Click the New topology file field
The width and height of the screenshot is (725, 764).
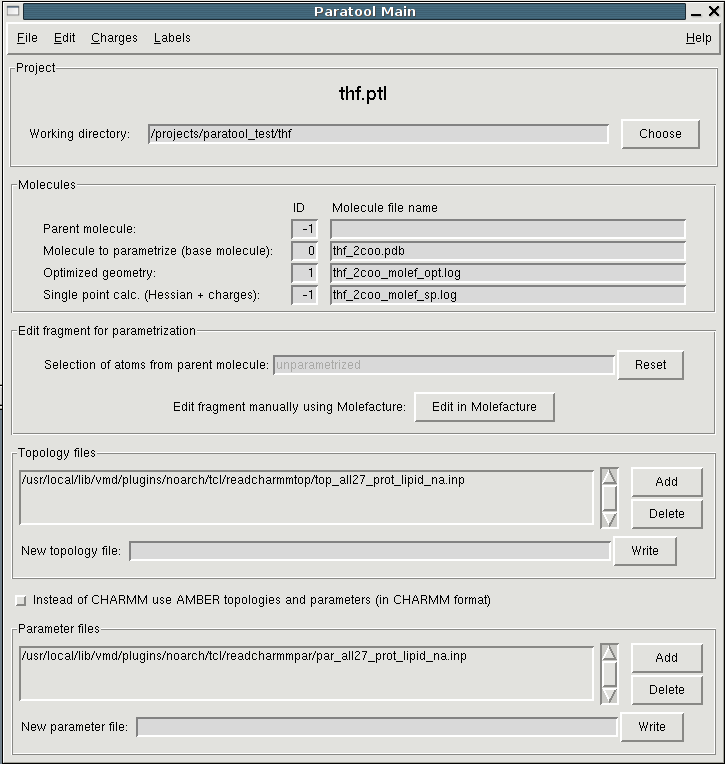click(x=369, y=551)
